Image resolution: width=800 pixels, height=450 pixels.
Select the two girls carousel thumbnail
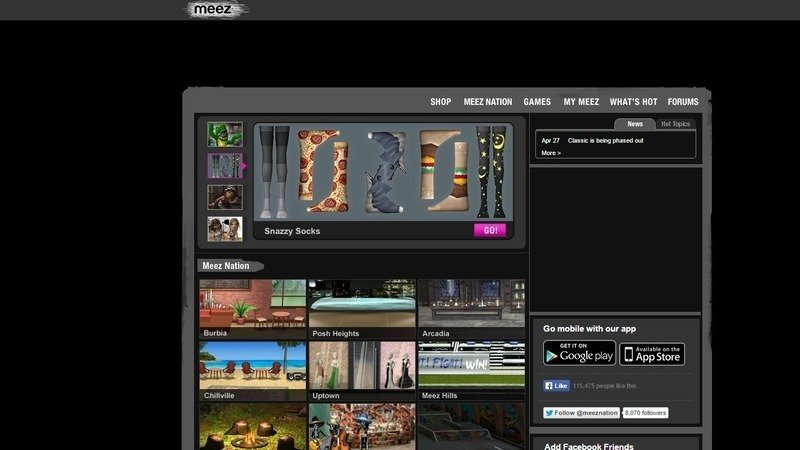pos(224,229)
